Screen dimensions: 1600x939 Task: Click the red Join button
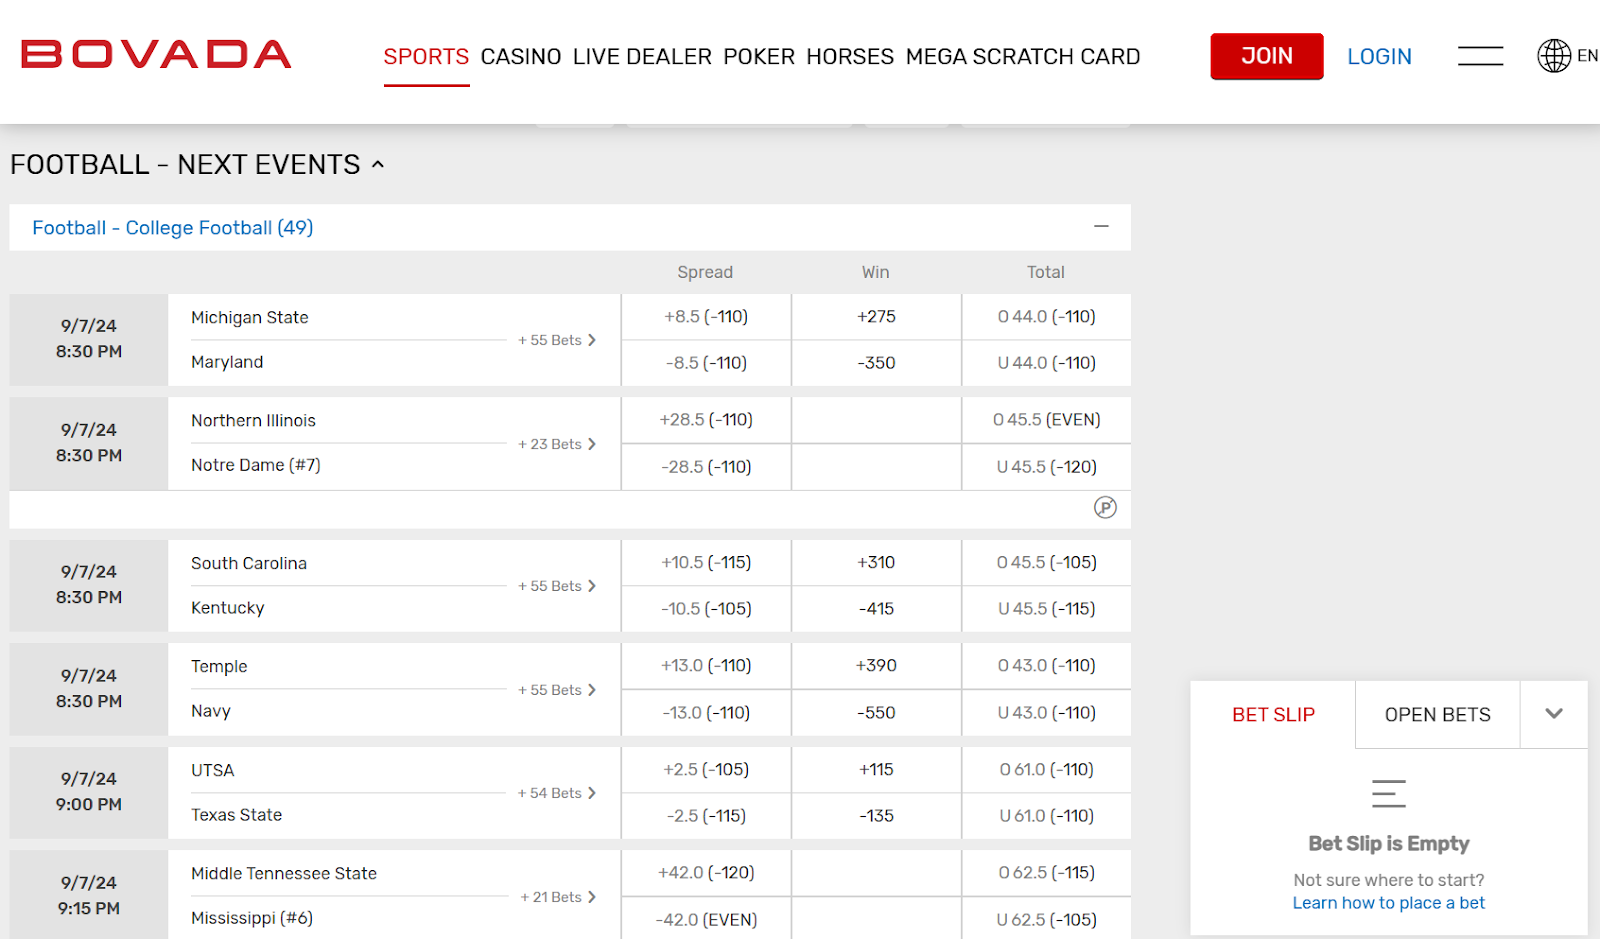[x=1267, y=56]
